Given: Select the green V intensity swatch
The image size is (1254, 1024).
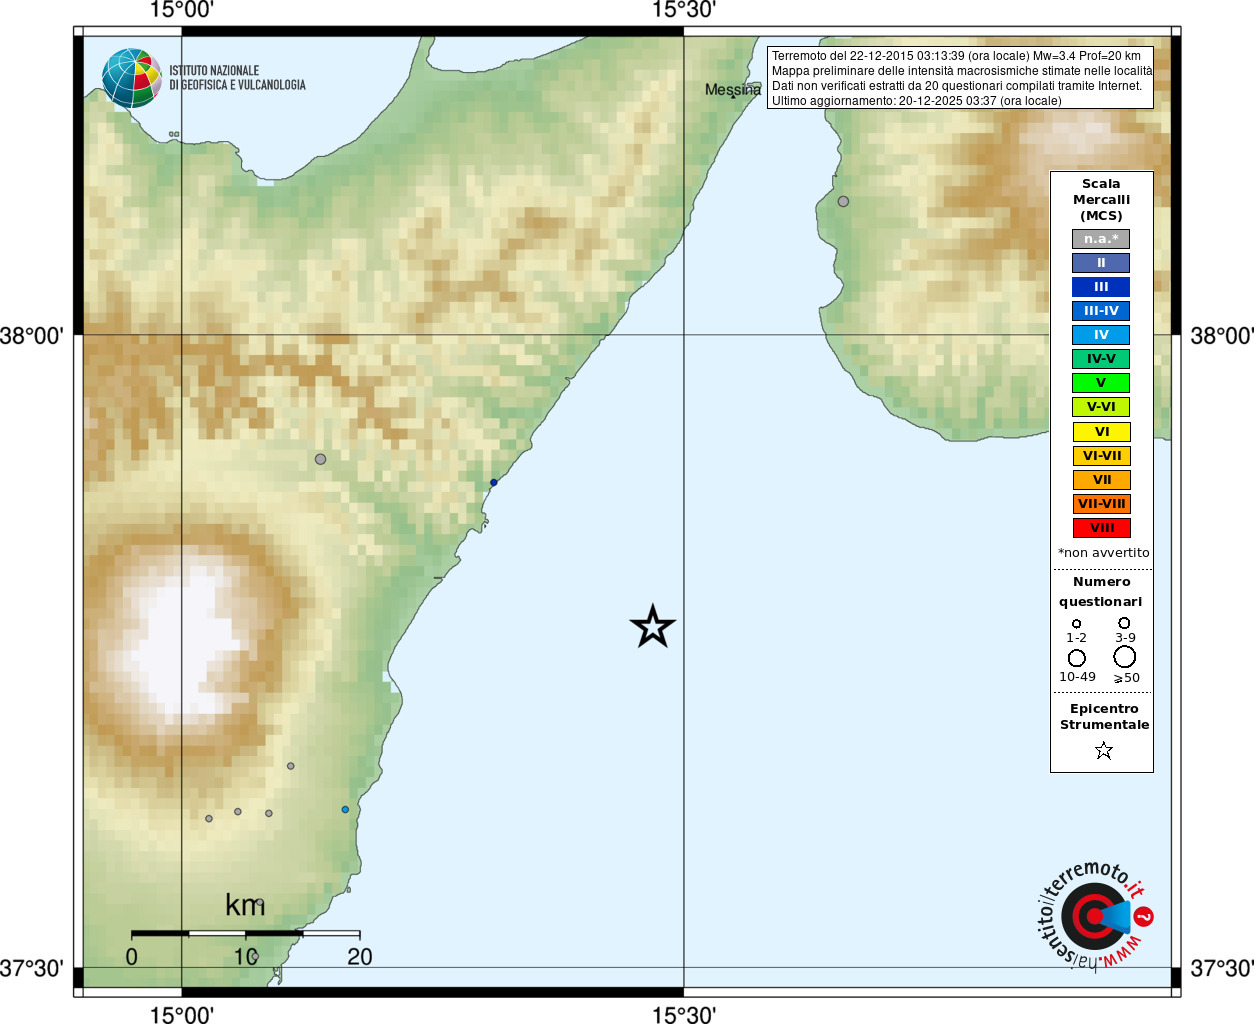Looking at the screenshot, I should click(1101, 383).
